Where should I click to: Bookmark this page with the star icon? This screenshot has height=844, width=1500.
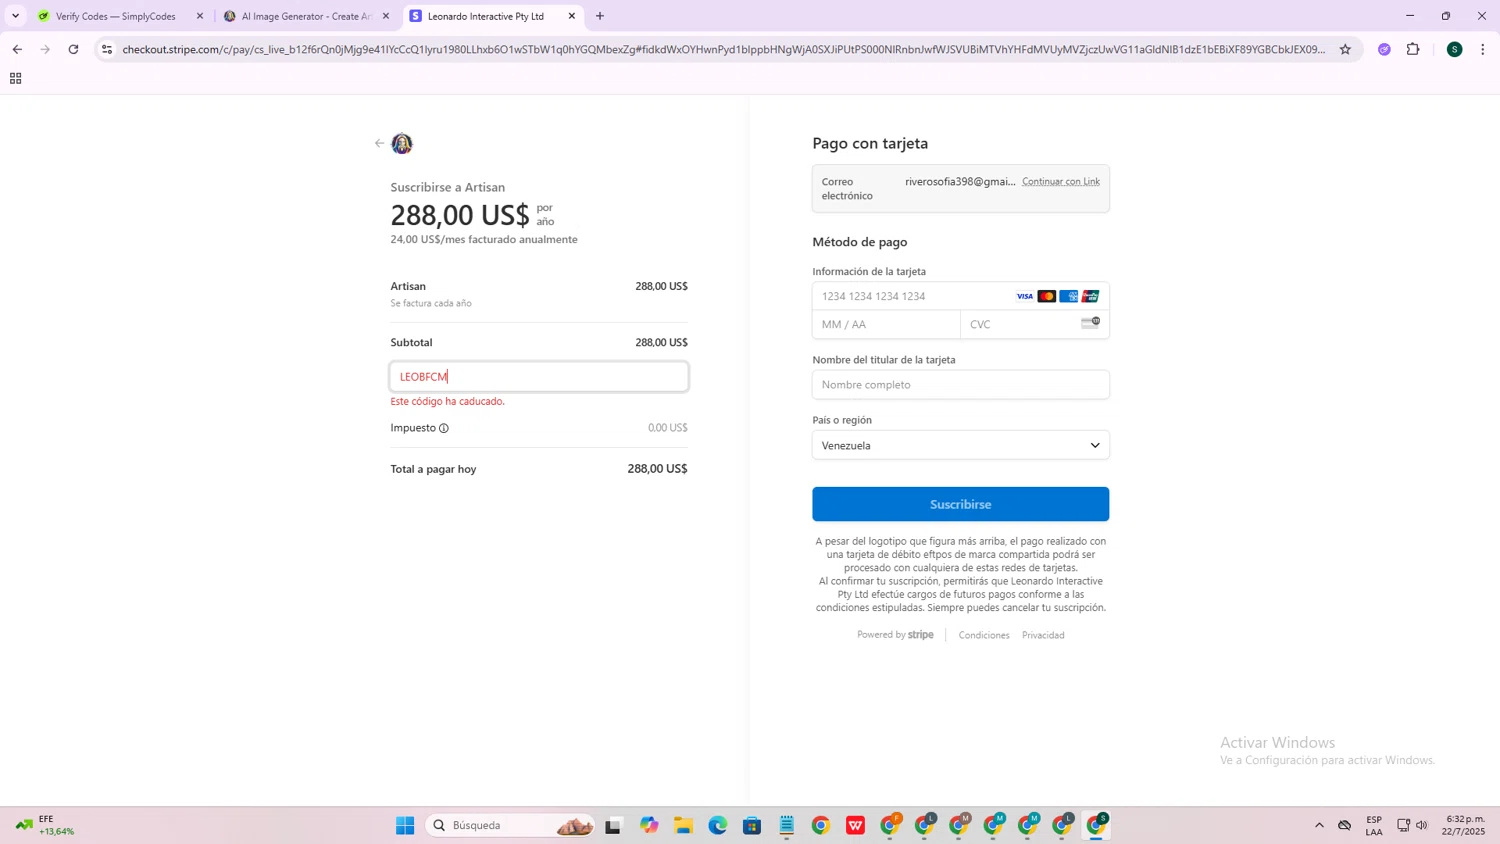point(1345,49)
